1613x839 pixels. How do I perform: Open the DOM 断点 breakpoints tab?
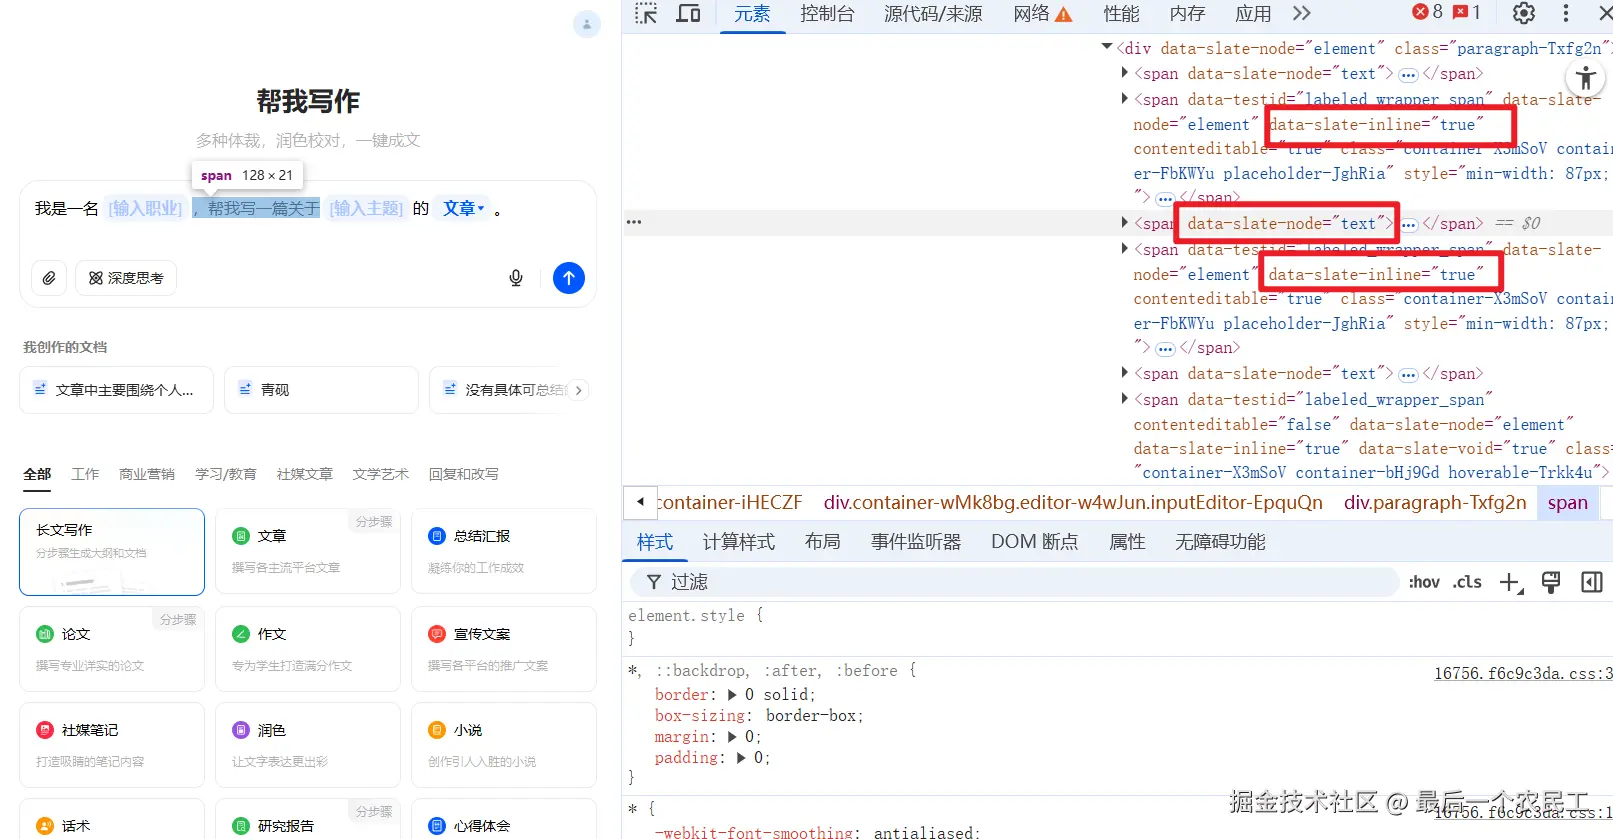[1034, 542]
